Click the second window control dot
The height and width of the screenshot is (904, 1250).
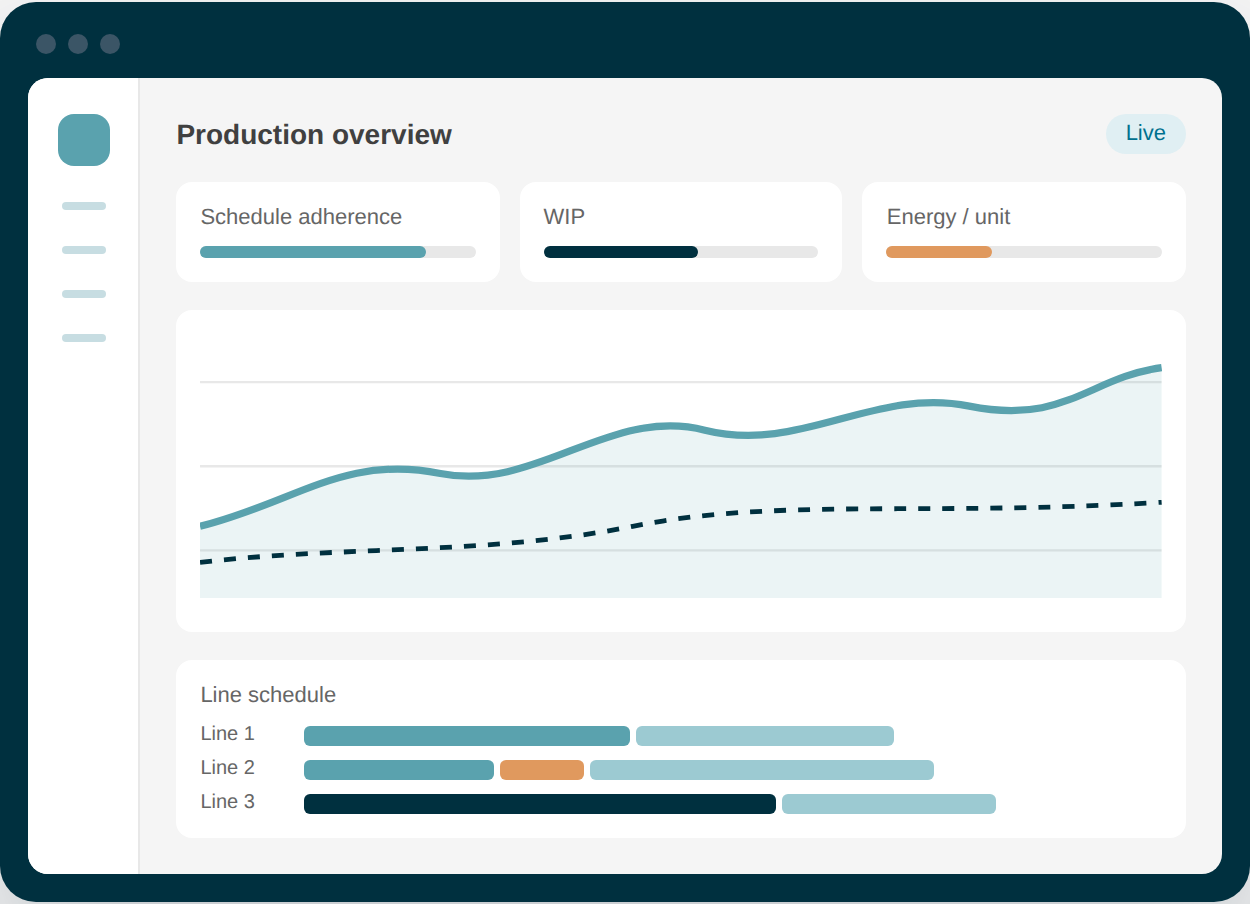tap(78, 44)
